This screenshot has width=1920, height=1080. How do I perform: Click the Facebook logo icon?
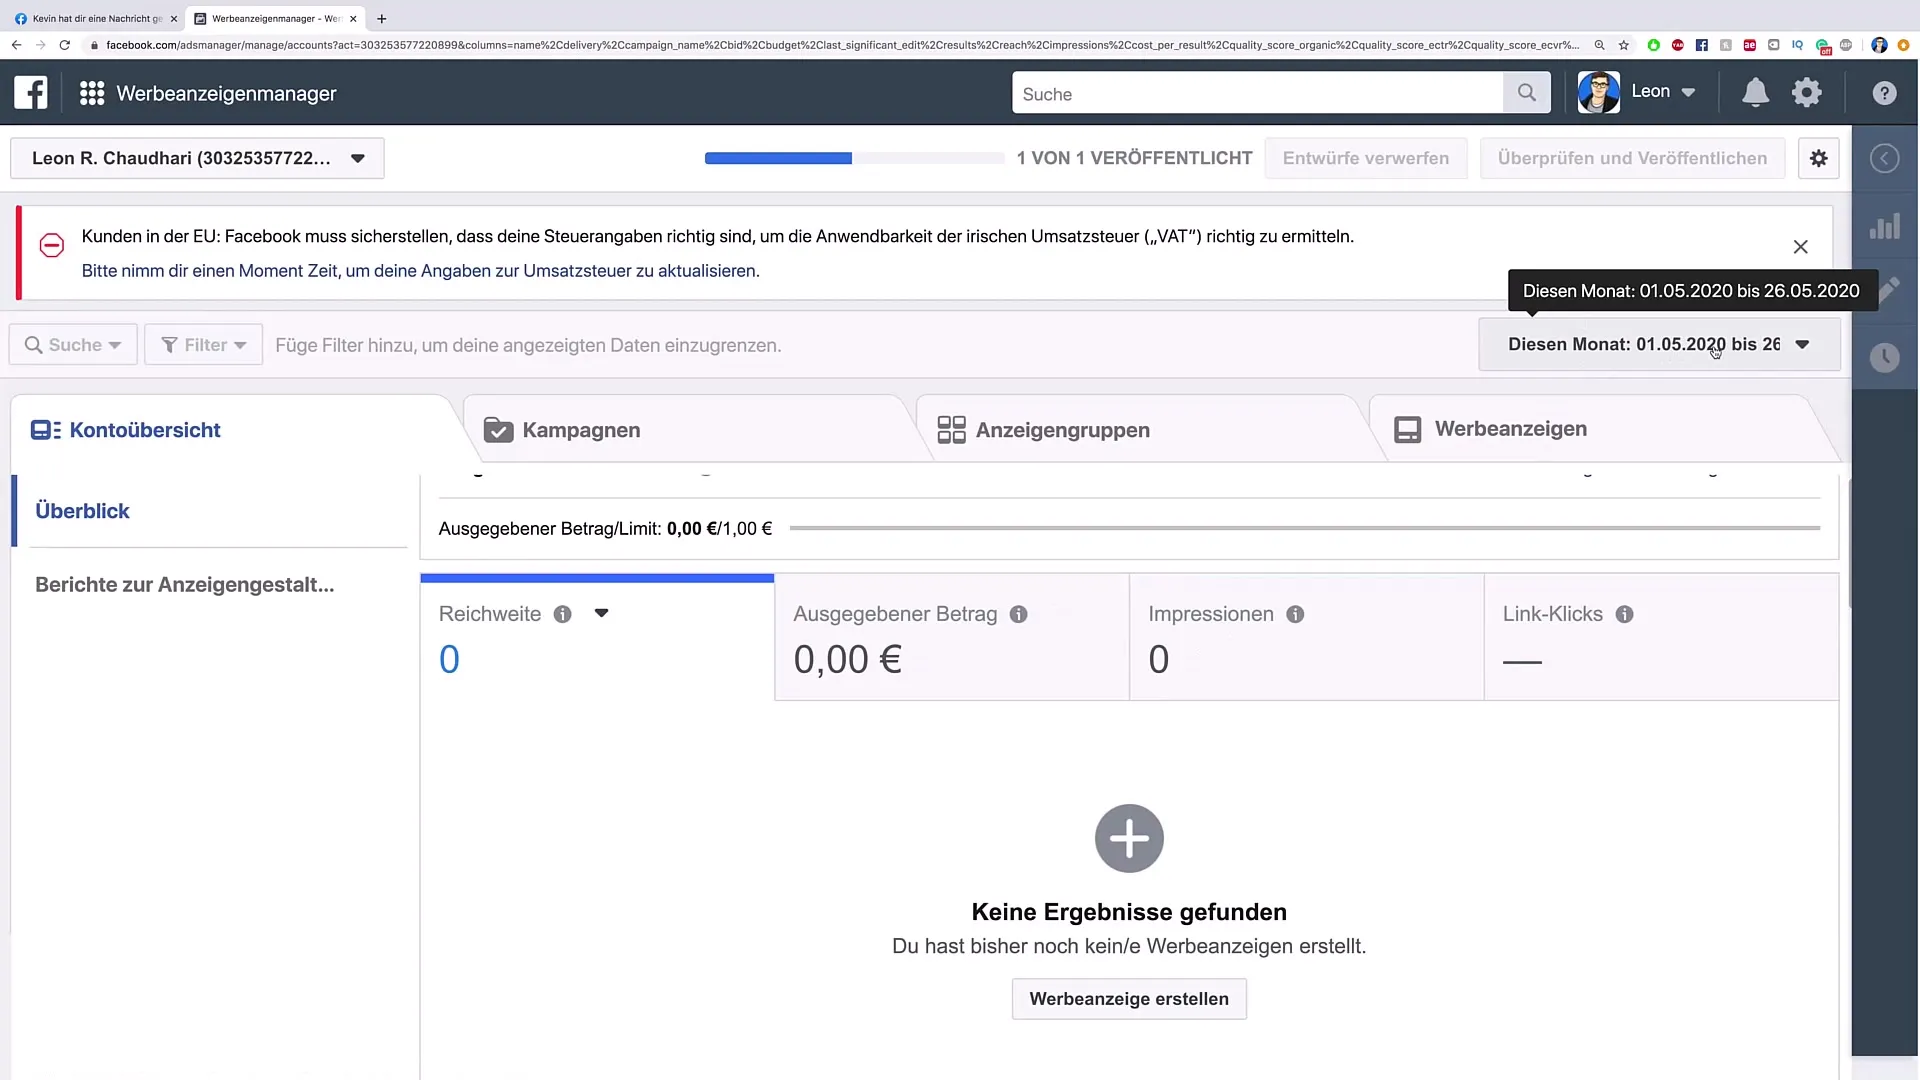pos(31,93)
